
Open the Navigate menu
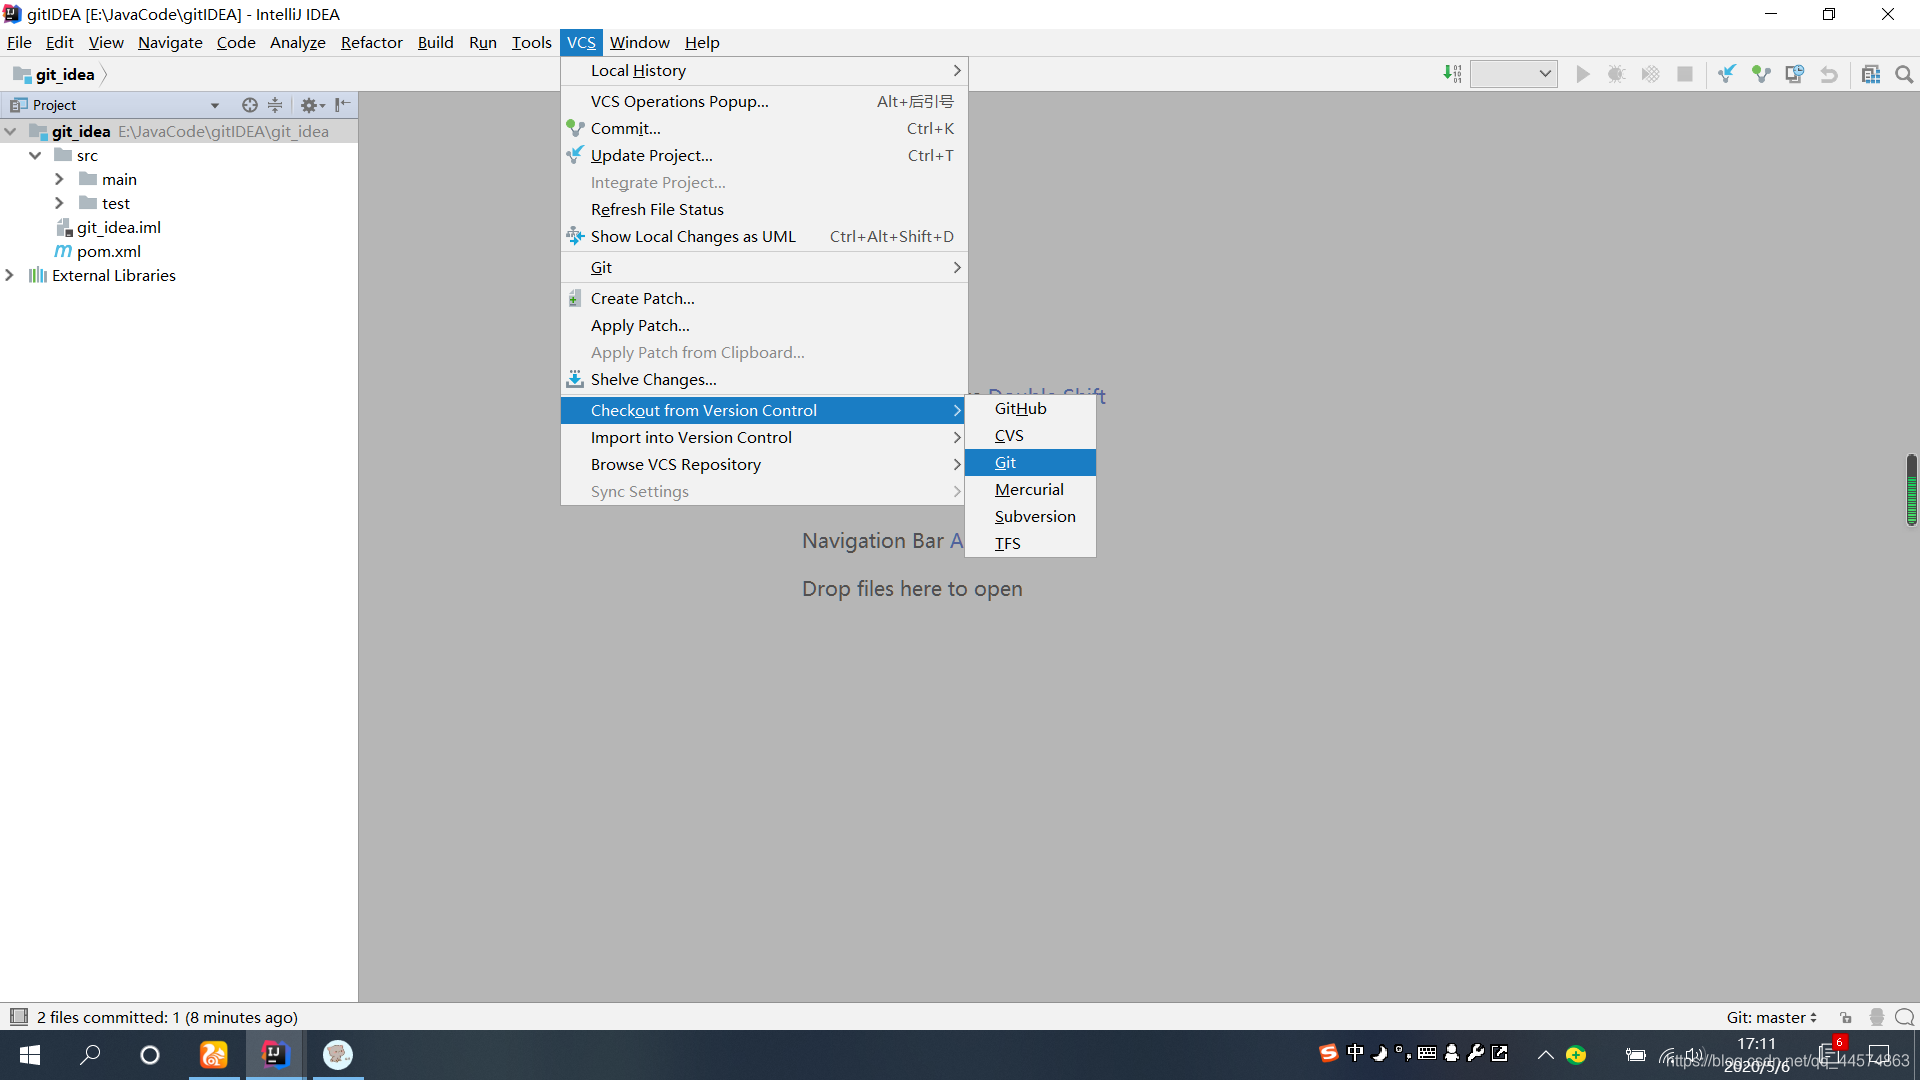170,42
